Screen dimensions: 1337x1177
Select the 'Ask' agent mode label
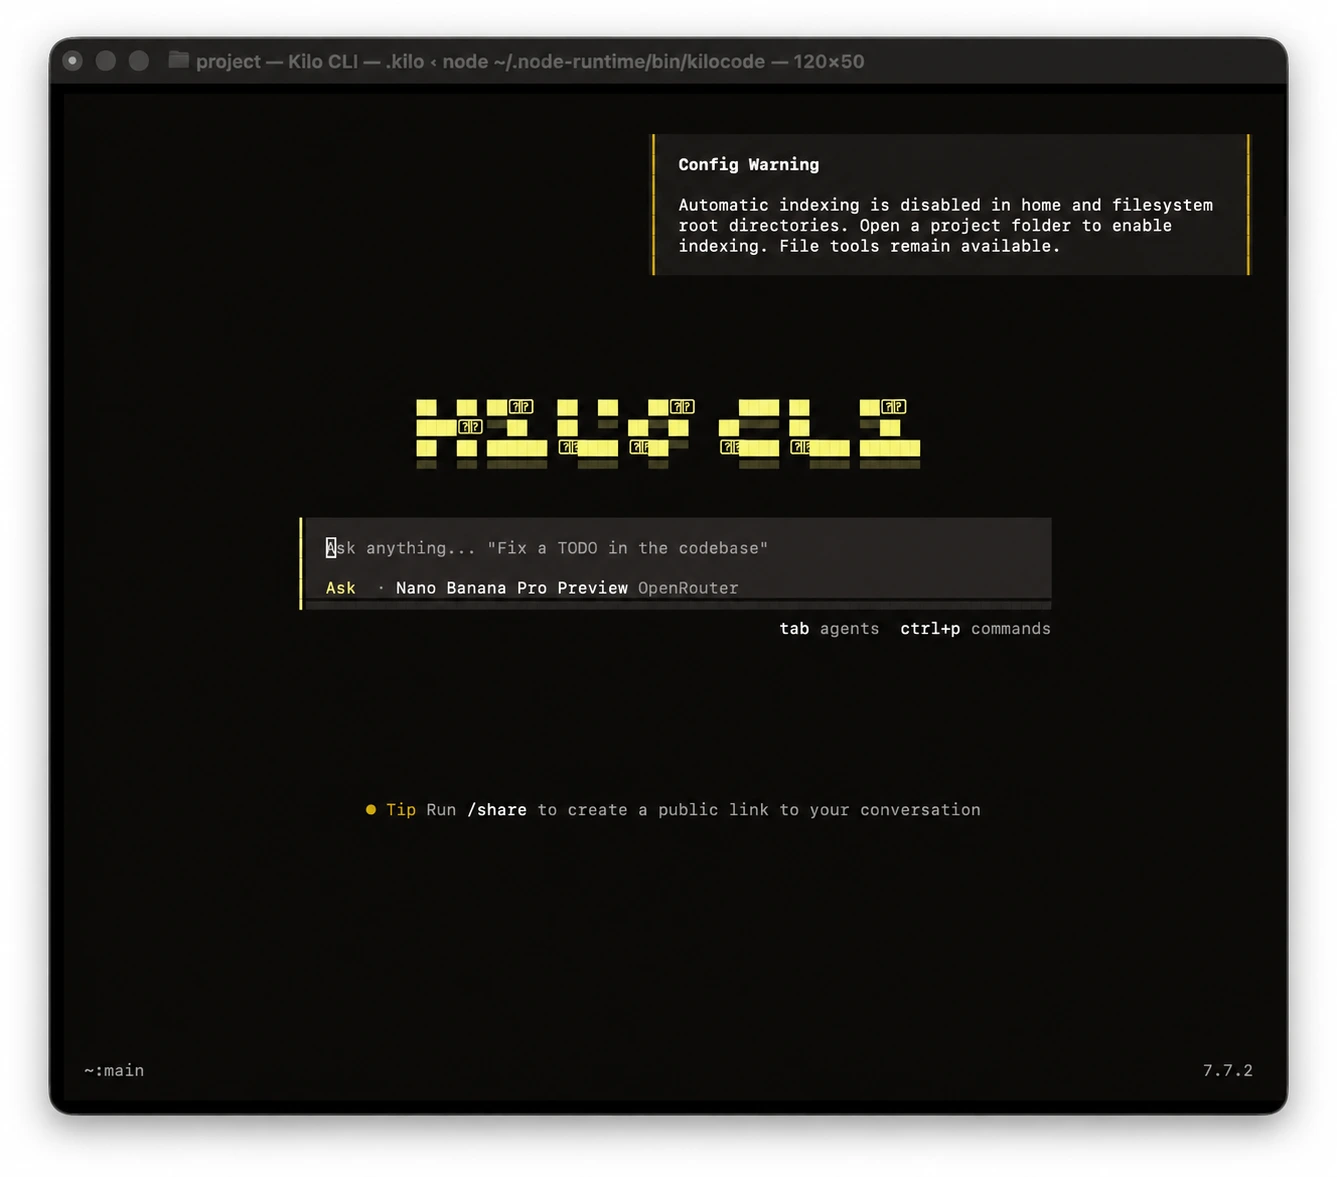pyautogui.click(x=340, y=588)
